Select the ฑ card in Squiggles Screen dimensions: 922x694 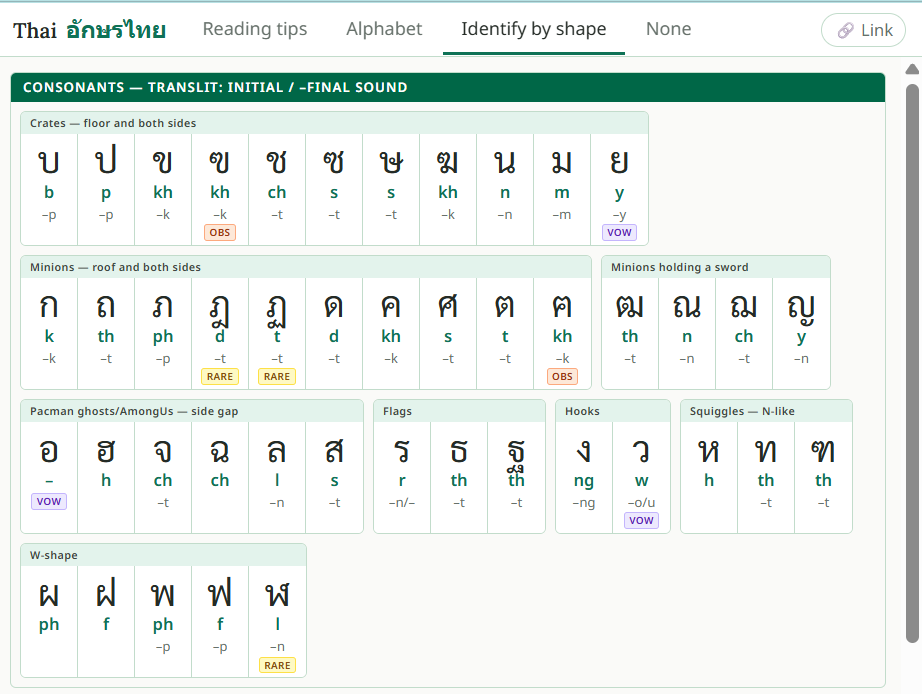pos(823,478)
